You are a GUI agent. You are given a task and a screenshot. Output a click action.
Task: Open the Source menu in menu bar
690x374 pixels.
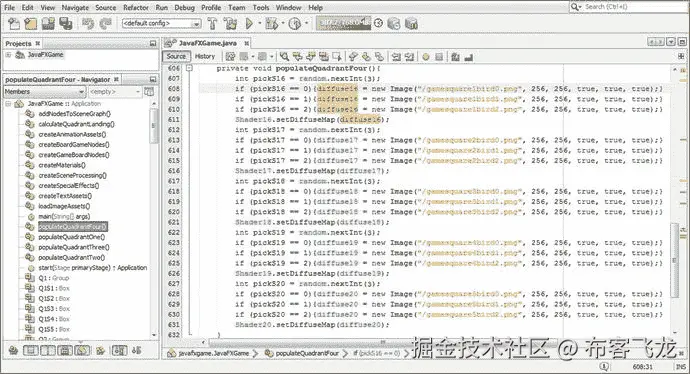(106, 7)
